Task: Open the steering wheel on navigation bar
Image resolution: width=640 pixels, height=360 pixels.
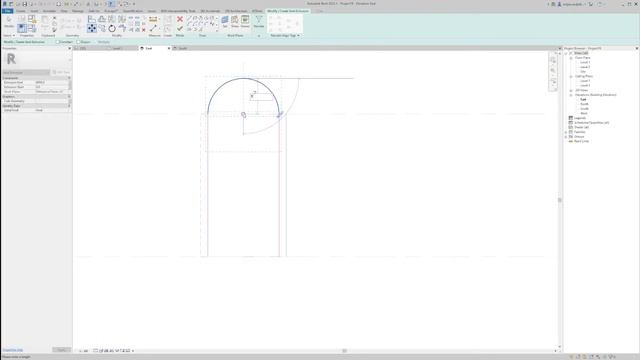Action: point(553,60)
